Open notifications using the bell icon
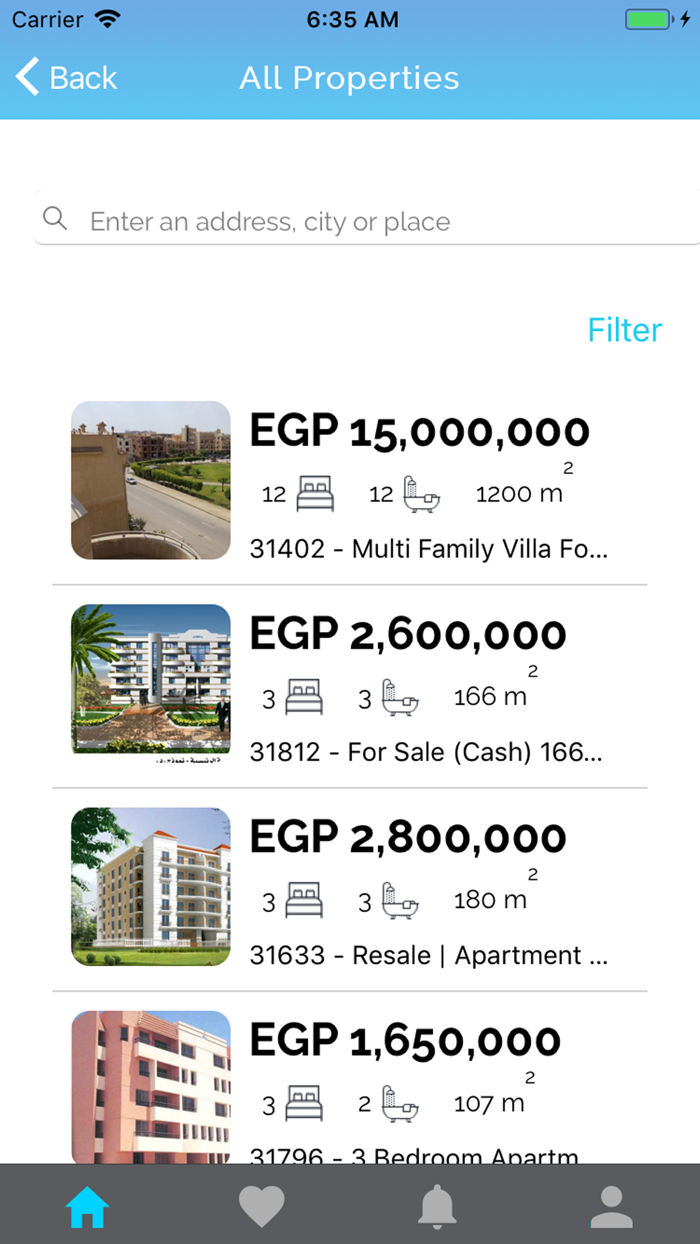Viewport: 700px width, 1244px height. click(437, 1206)
